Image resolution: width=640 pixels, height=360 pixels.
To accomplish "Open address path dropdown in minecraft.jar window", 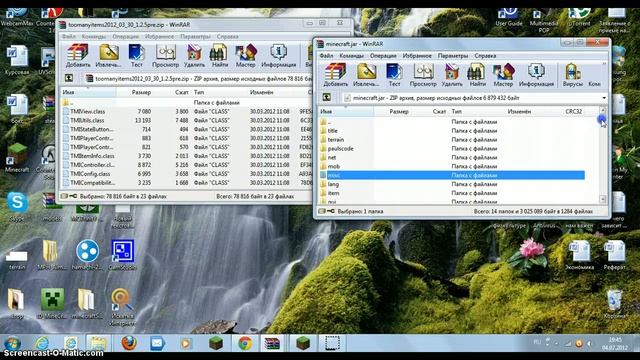I will (604, 98).
